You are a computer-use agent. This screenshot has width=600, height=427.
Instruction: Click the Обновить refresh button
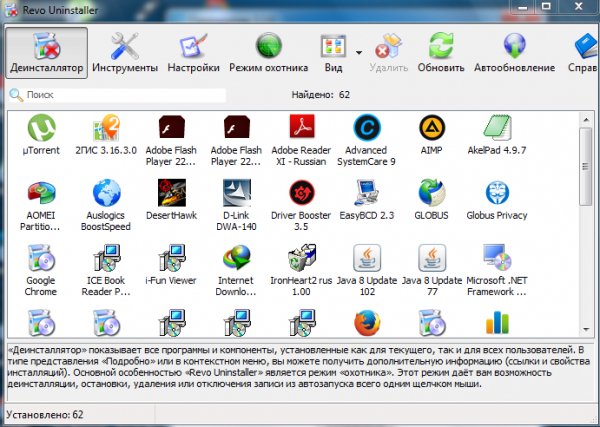pyautogui.click(x=441, y=52)
